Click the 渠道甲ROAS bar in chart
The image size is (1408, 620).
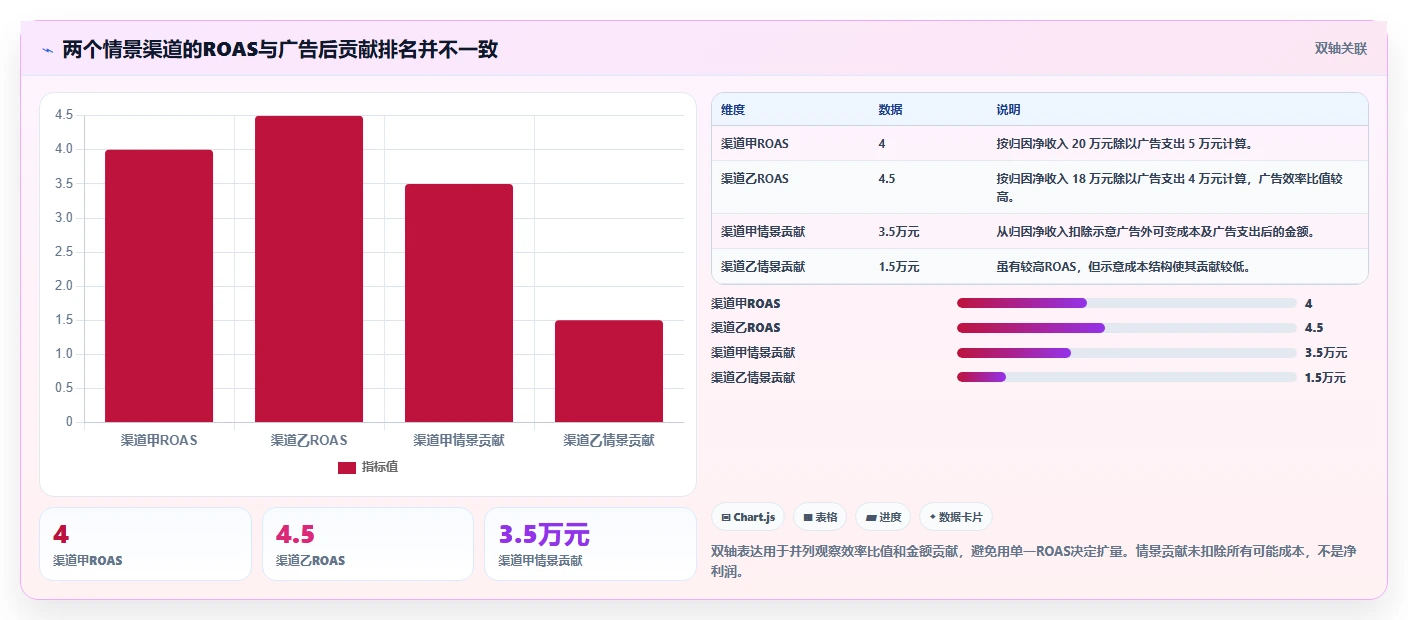pos(159,286)
